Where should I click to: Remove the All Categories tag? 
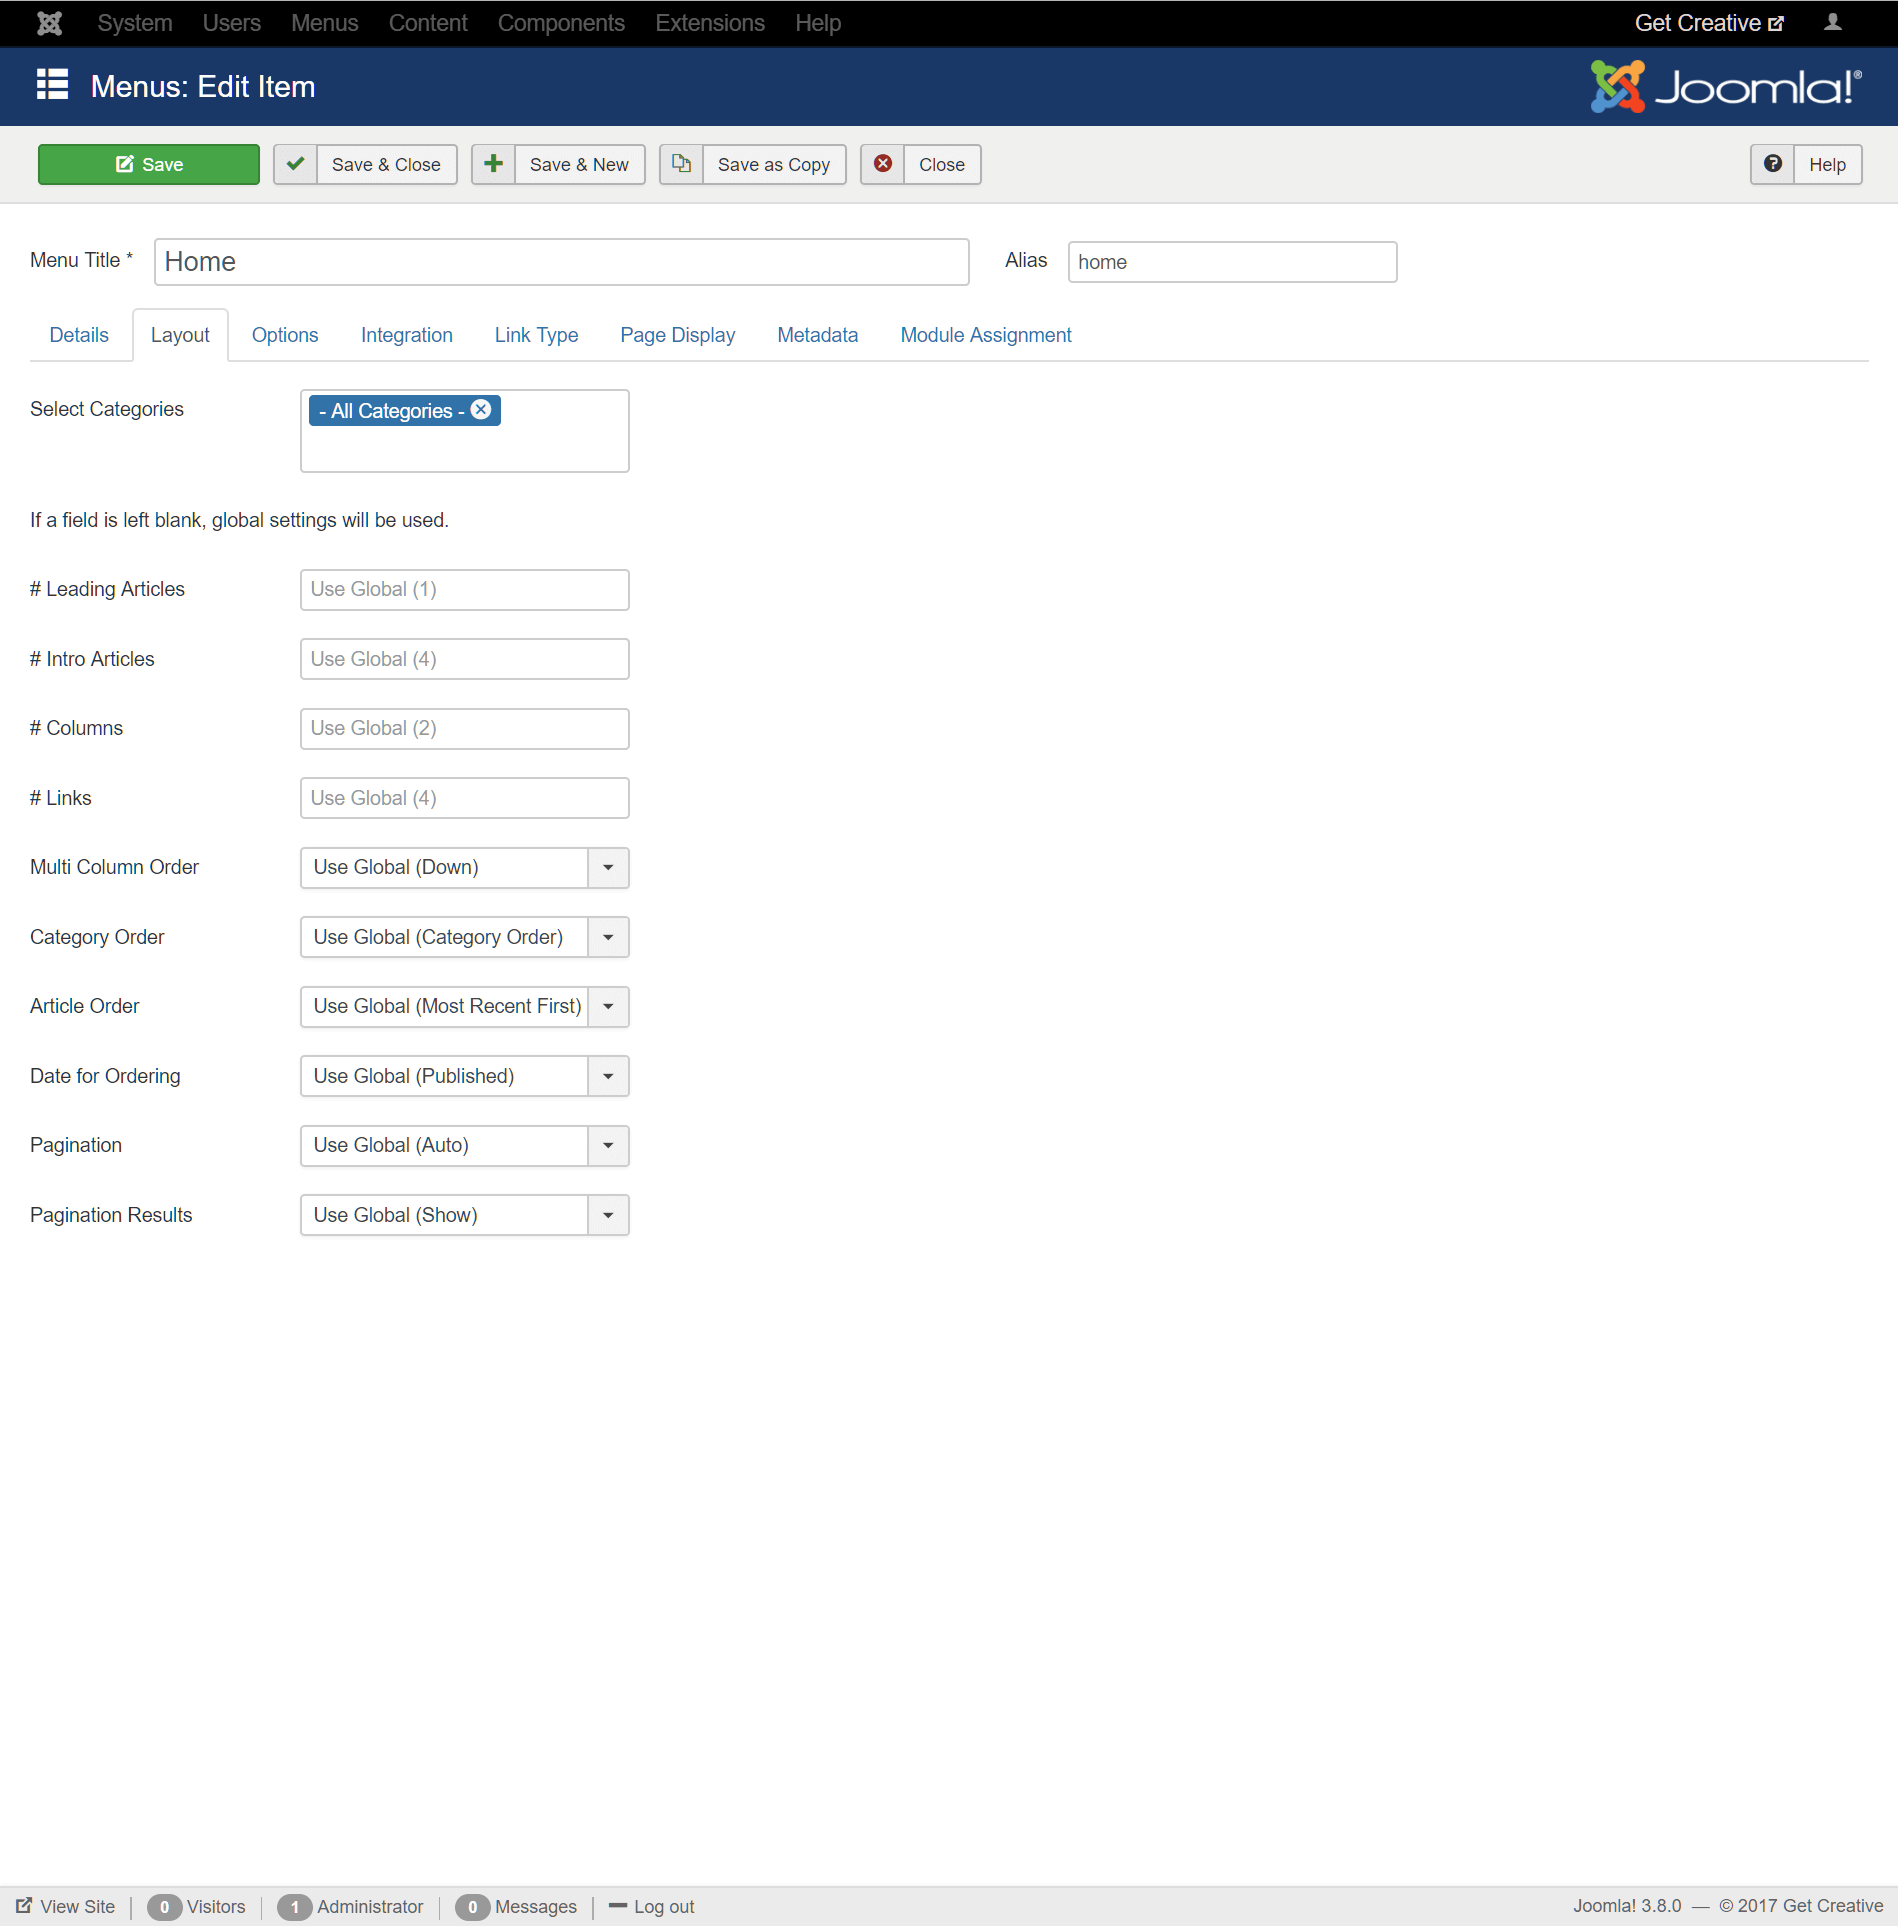coord(481,410)
